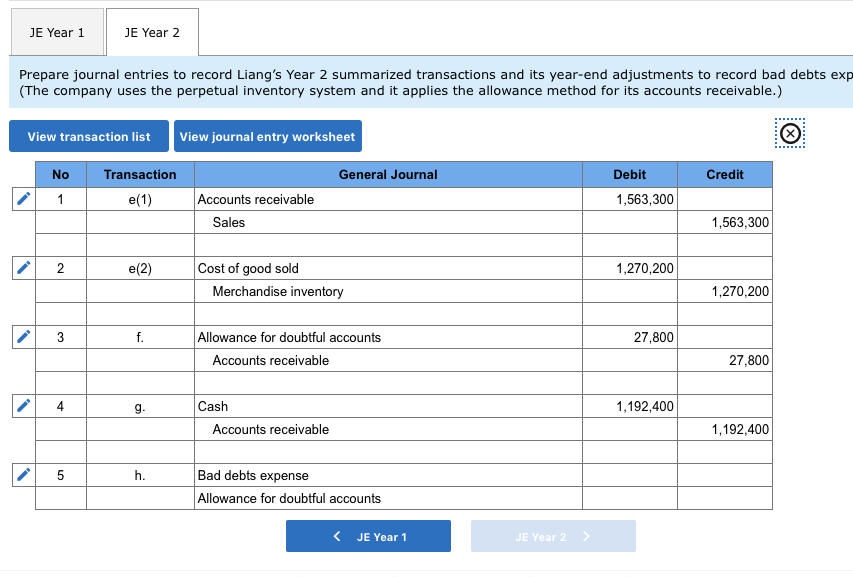
Task: Click the right chevron on JE Year 2 button
Action: pyautogui.click(x=586, y=536)
